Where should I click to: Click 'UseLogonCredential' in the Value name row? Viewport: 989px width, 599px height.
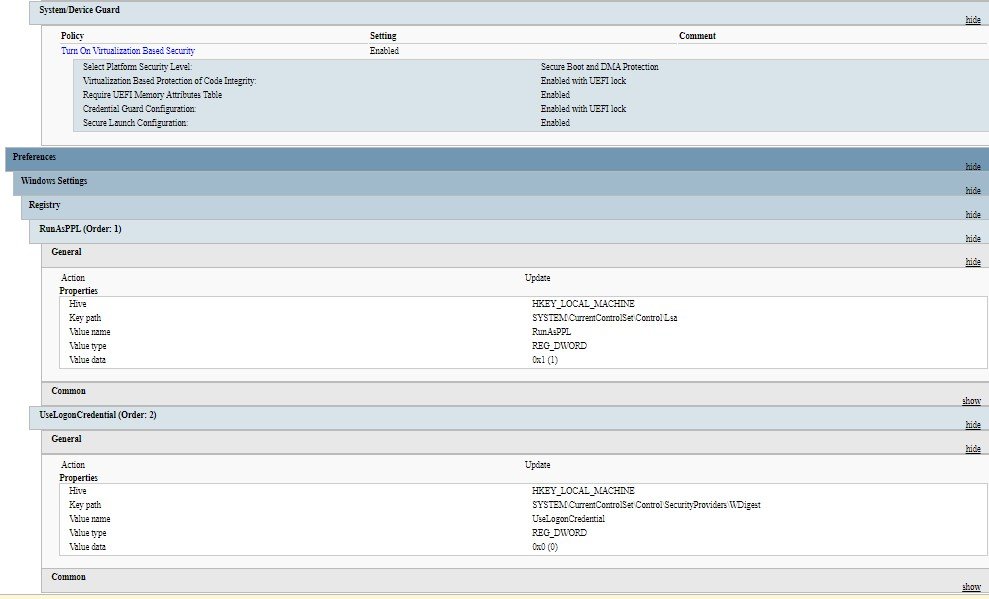(568, 519)
